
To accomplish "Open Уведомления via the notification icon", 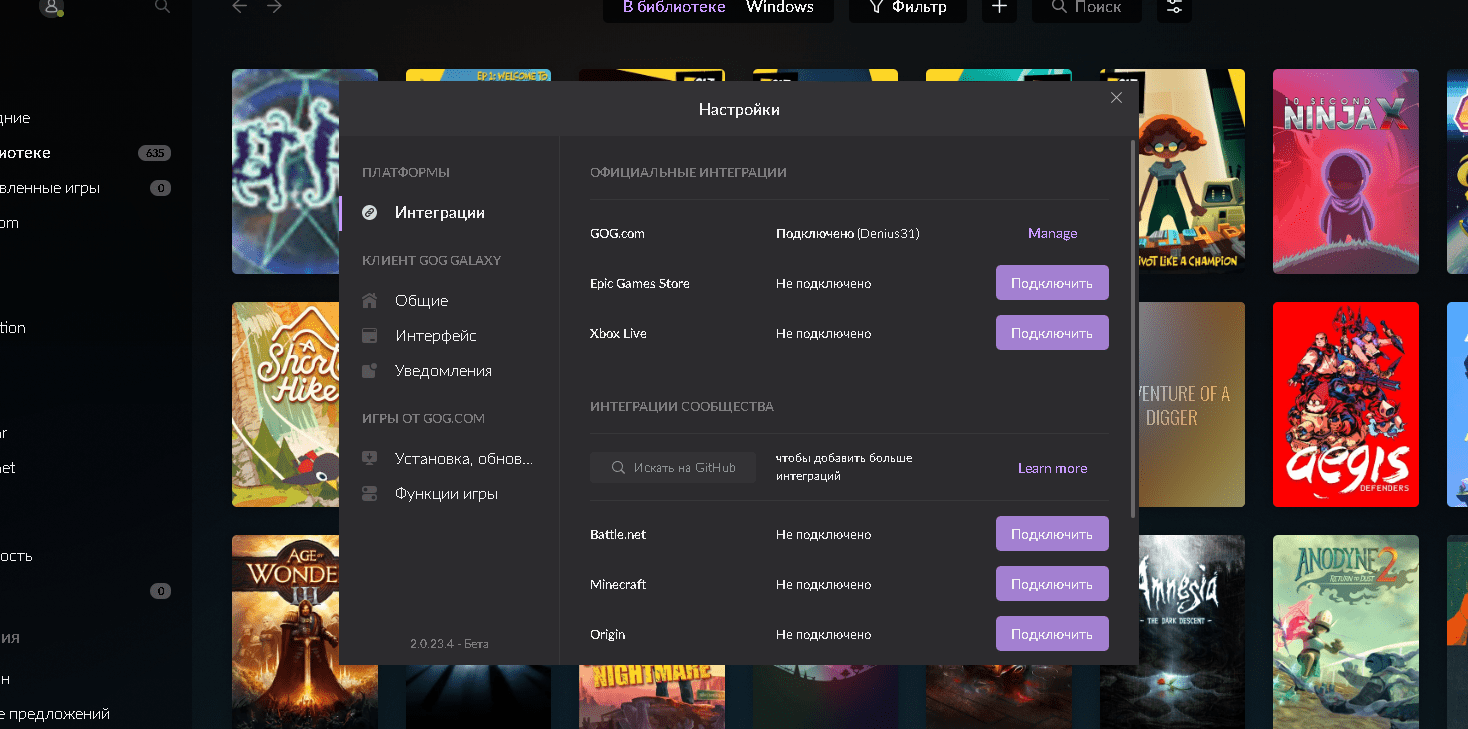I will coord(370,370).
